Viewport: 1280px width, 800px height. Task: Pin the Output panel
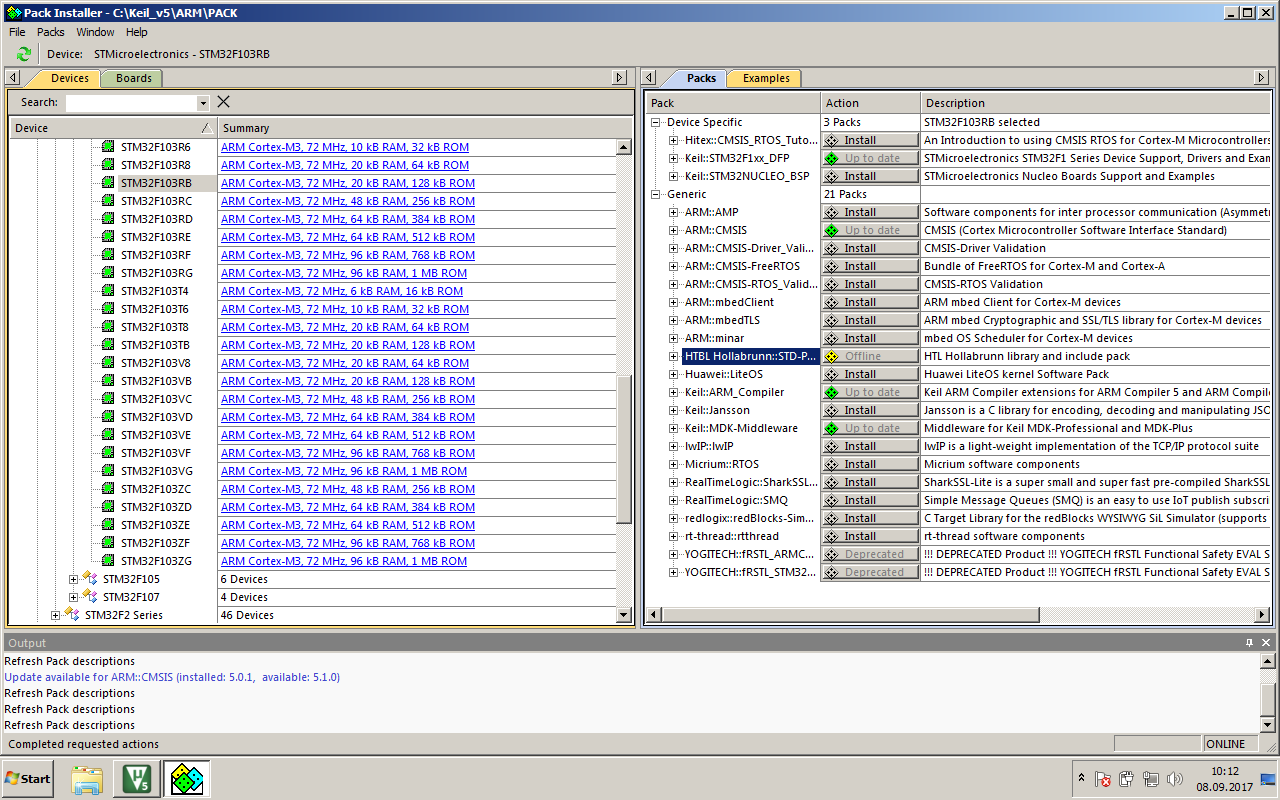point(1249,642)
